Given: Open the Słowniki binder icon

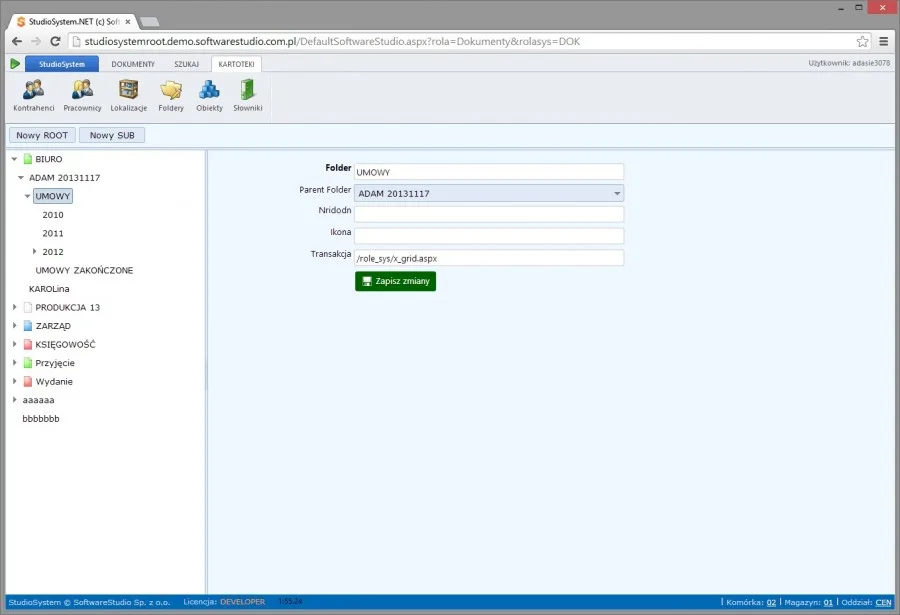Looking at the screenshot, I should [x=248, y=95].
